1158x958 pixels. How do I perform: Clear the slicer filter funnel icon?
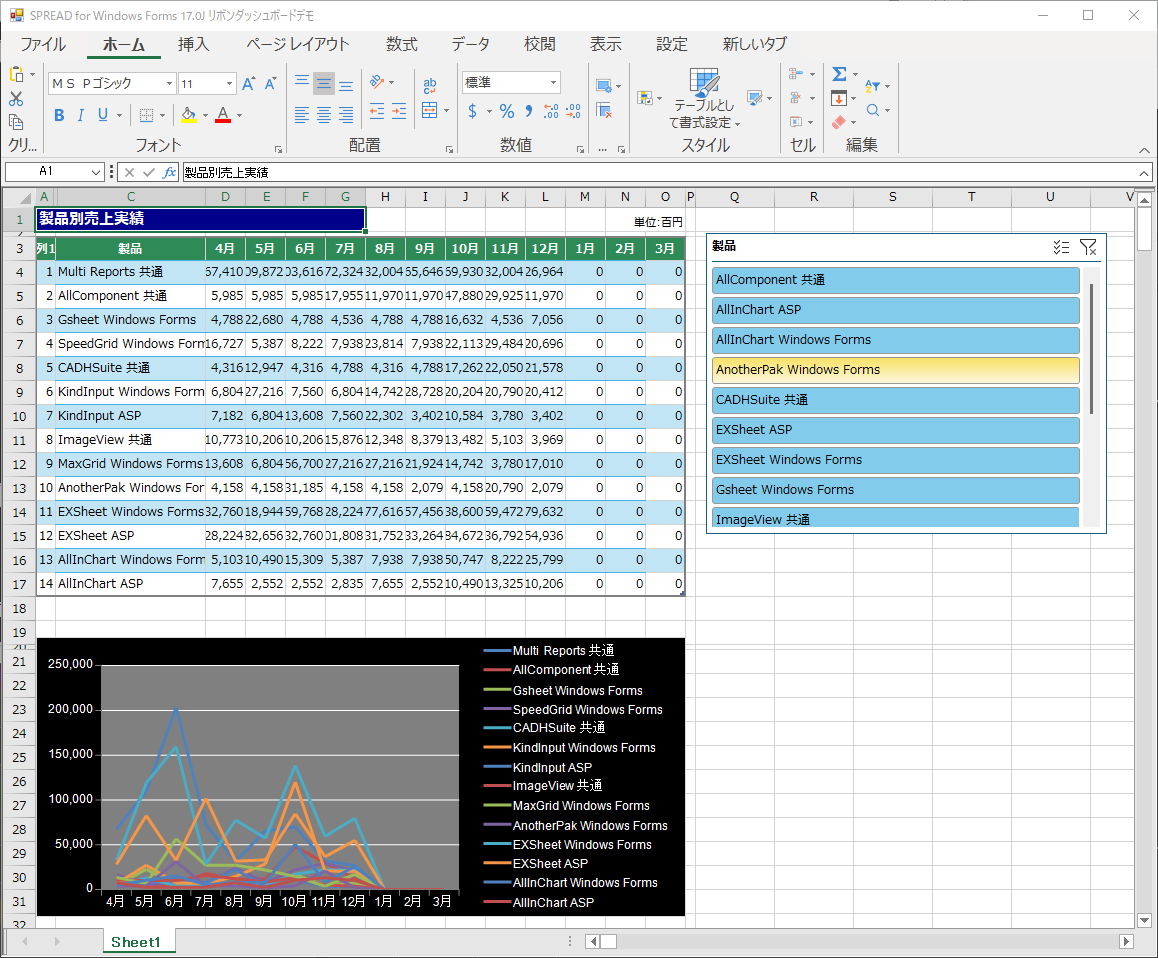[x=1088, y=247]
